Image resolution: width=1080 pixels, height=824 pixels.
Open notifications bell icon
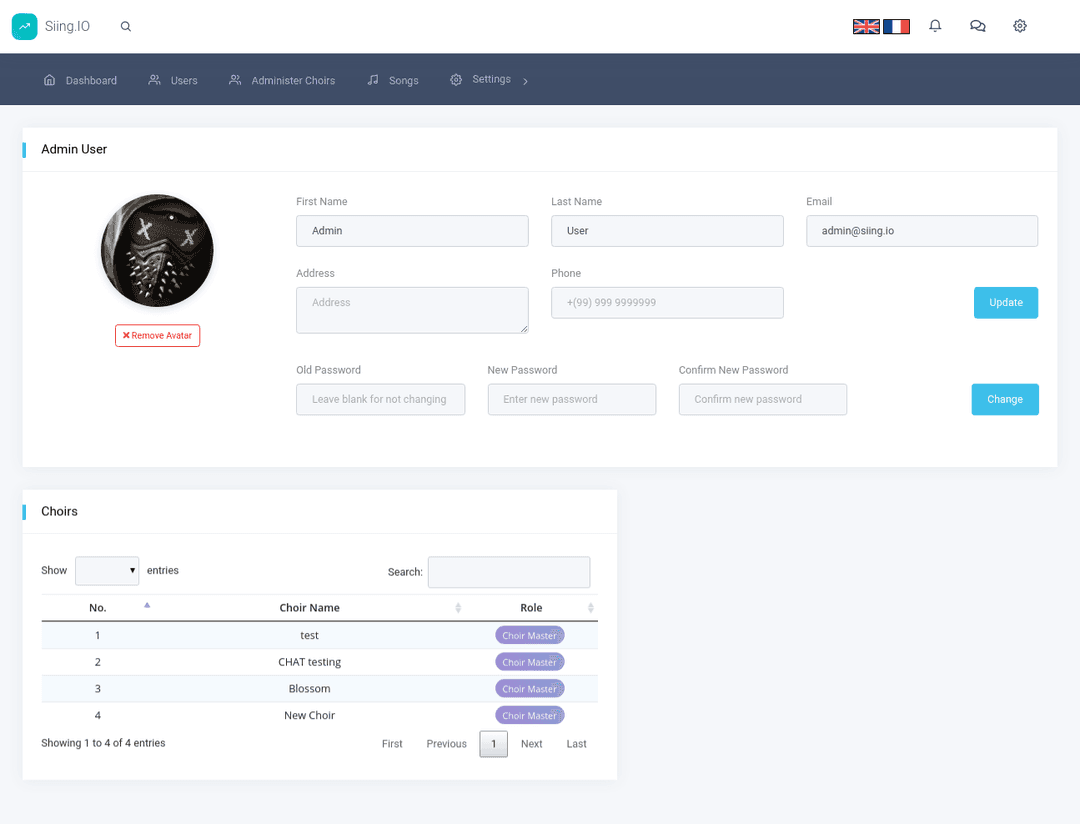[x=935, y=26]
